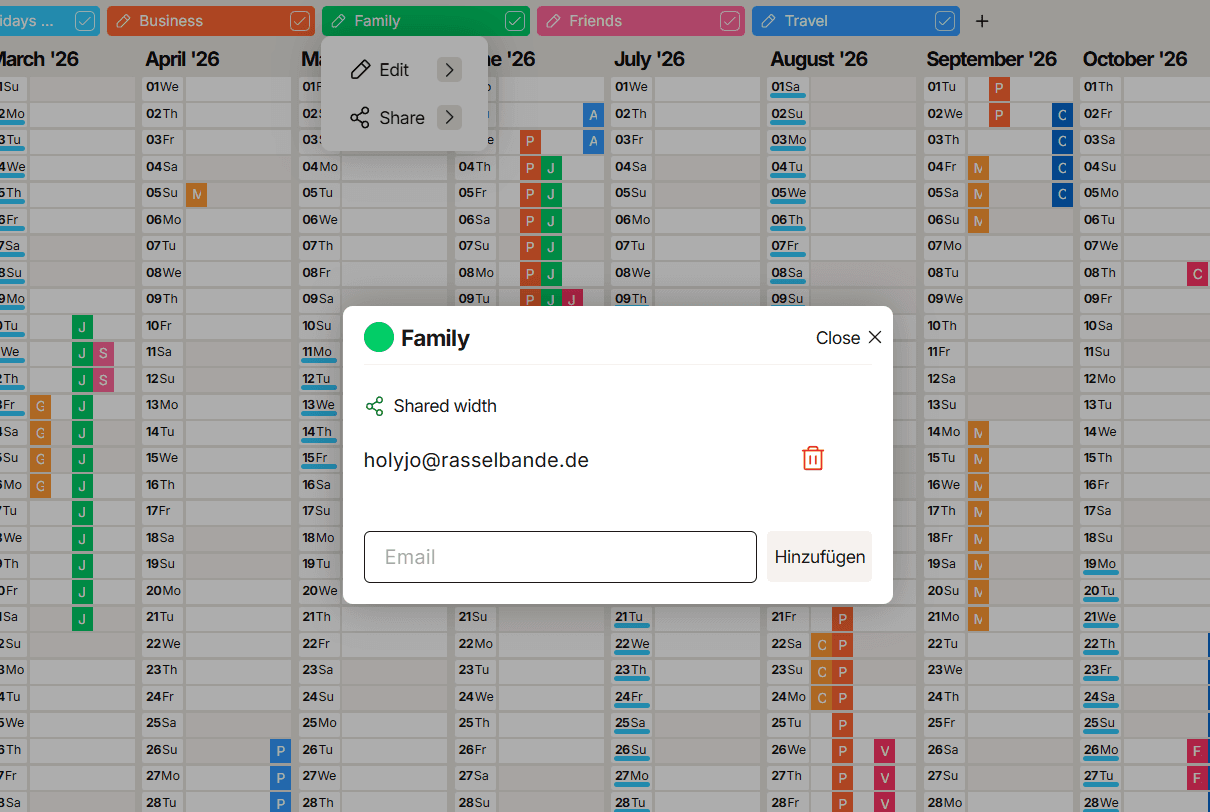The image size is (1210, 812).
Task: Toggle the Travel calendar checkbox
Action: (x=945, y=21)
